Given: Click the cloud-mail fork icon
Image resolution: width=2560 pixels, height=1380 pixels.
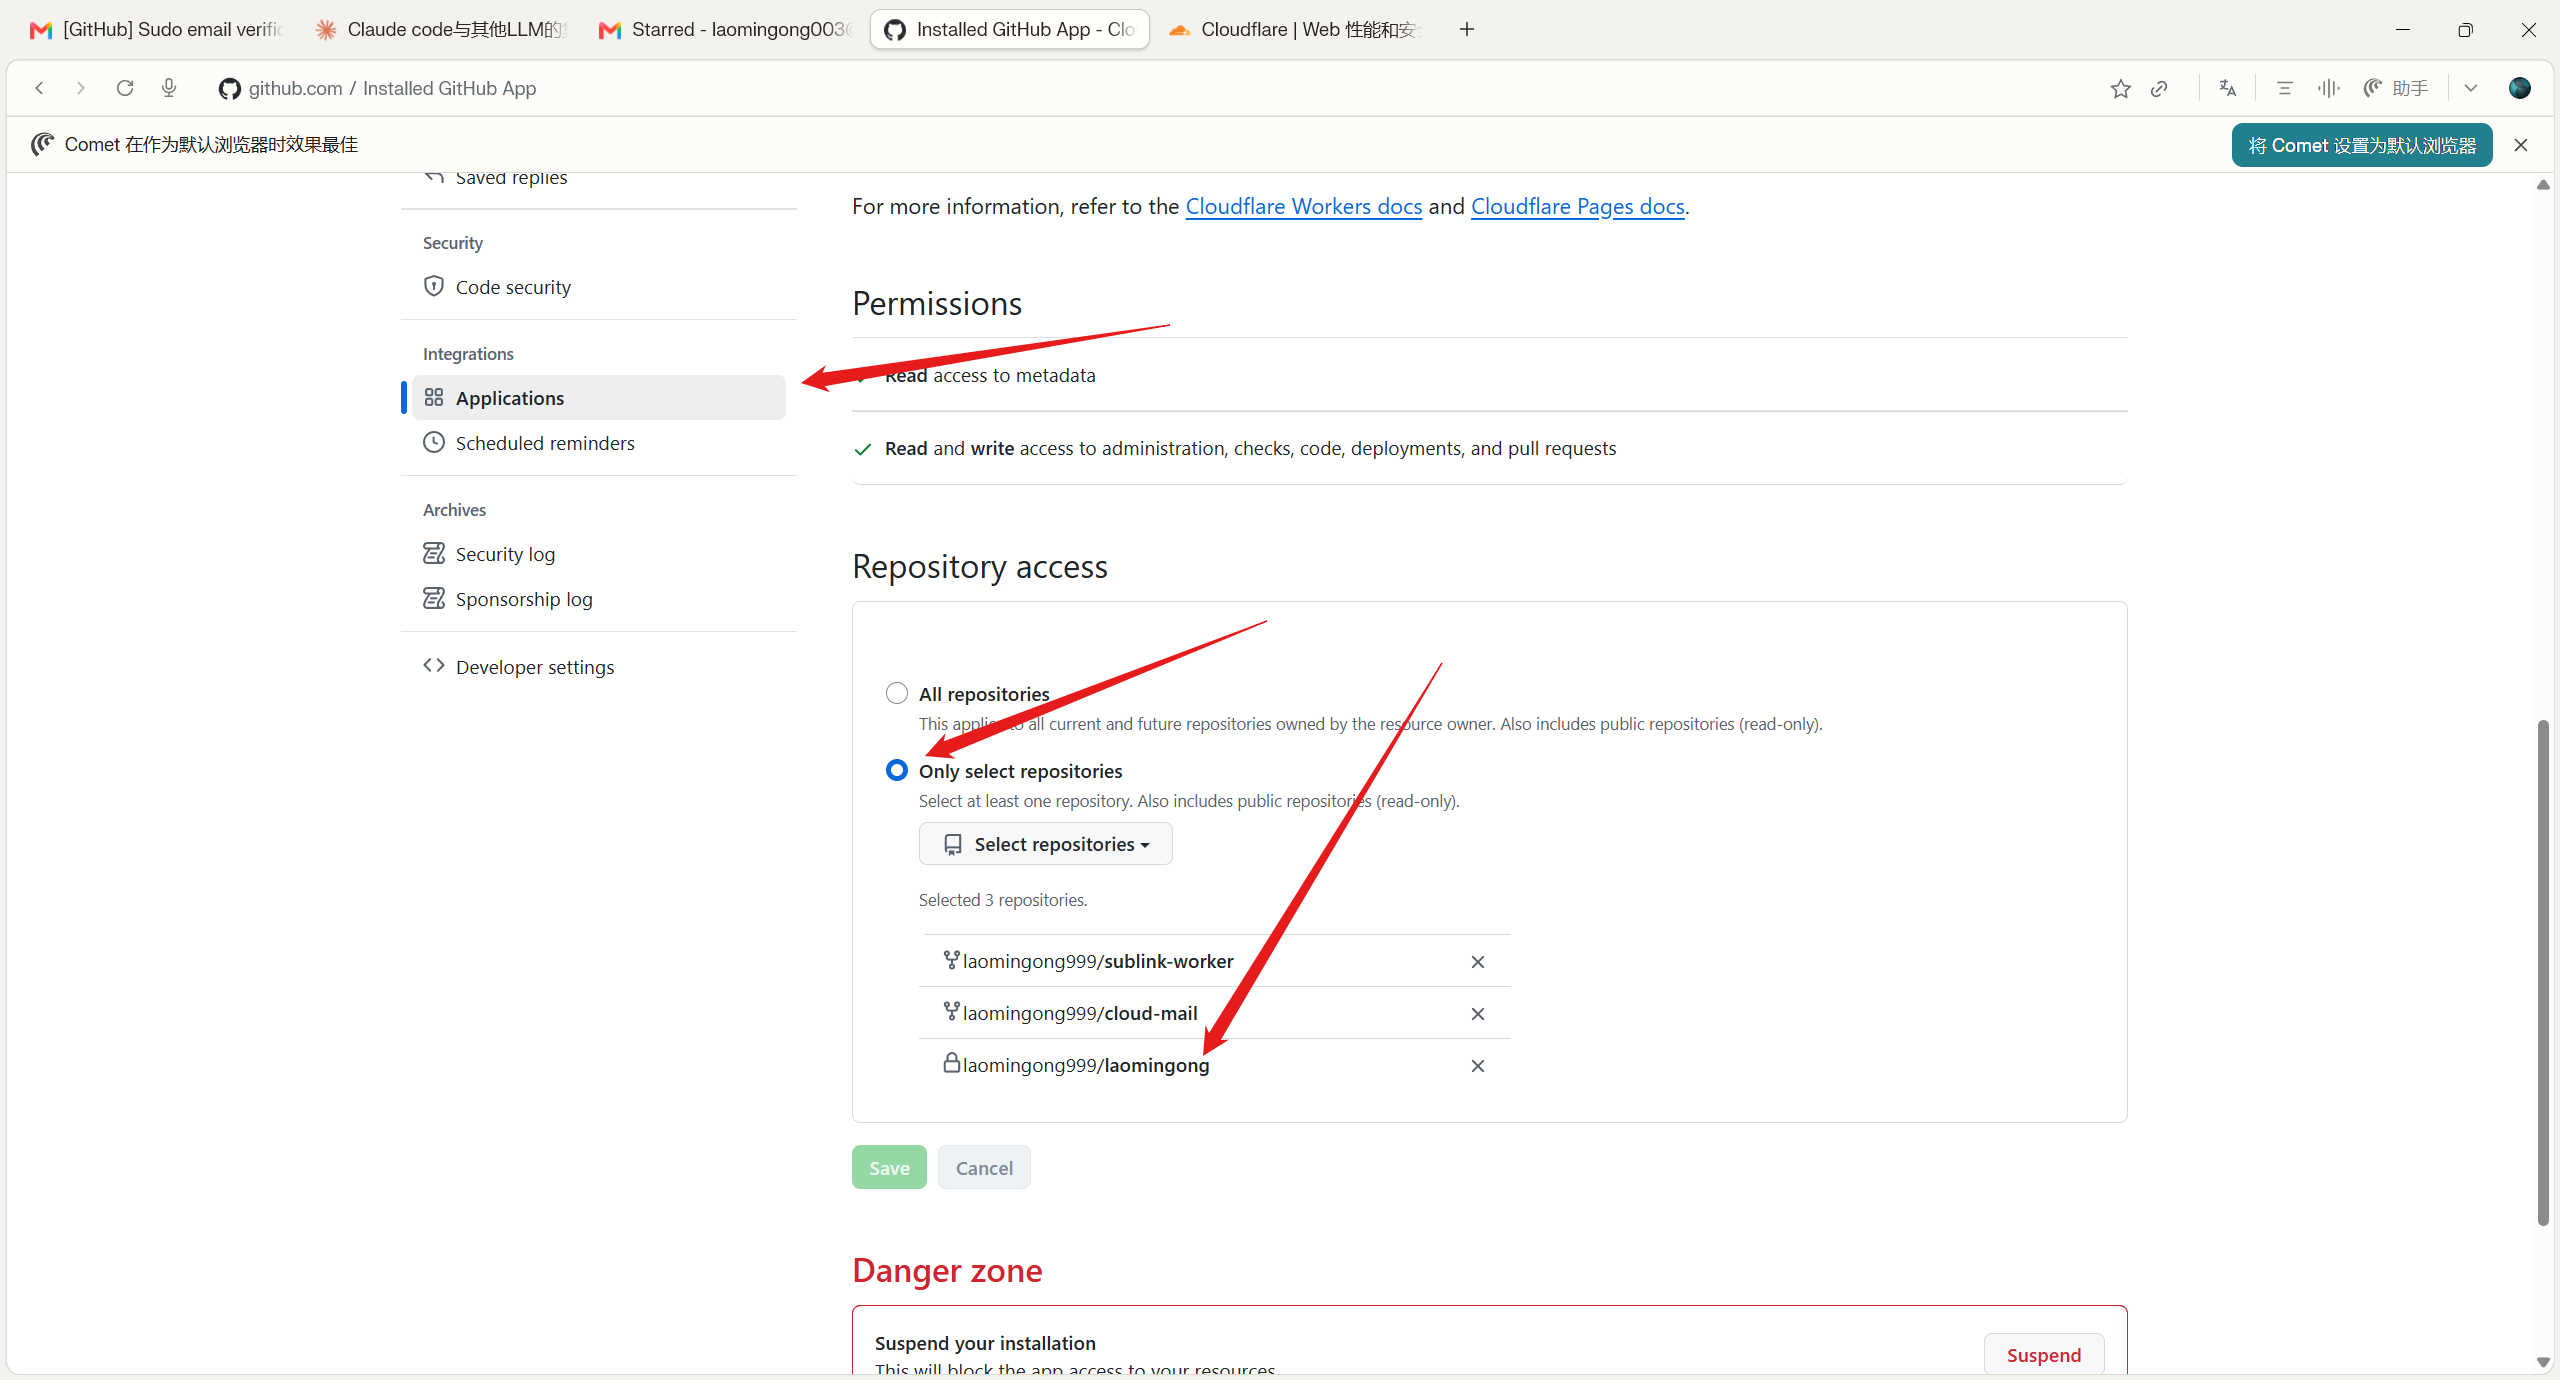Looking at the screenshot, I should (952, 1012).
